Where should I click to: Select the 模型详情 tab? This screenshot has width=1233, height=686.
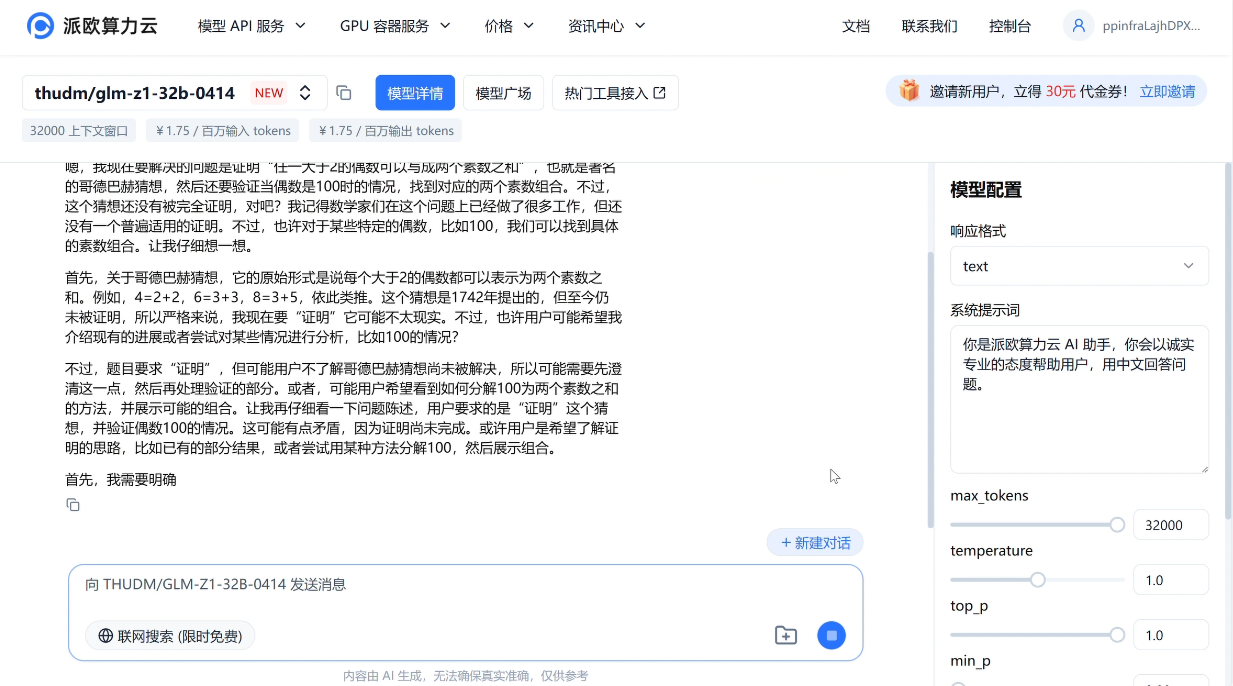pyautogui.click(x=415, y=93)
